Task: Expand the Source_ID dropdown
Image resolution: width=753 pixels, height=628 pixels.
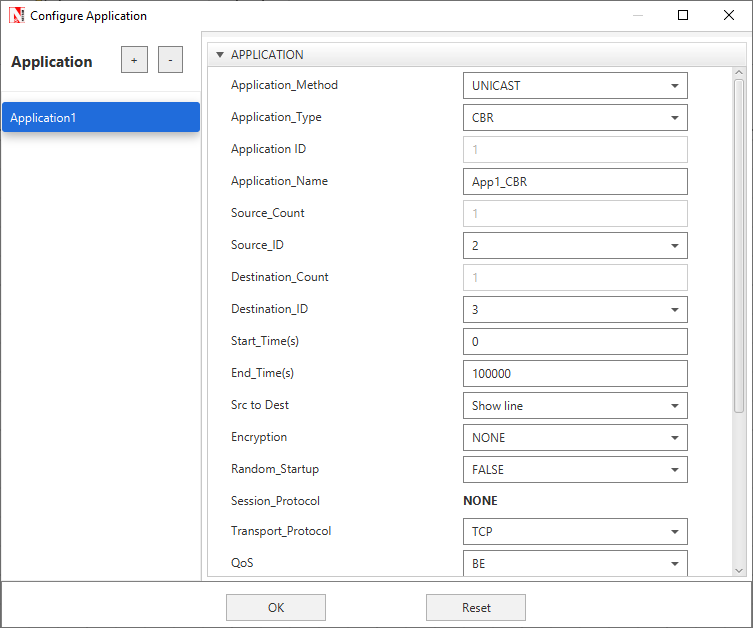Action: [575, 245]
